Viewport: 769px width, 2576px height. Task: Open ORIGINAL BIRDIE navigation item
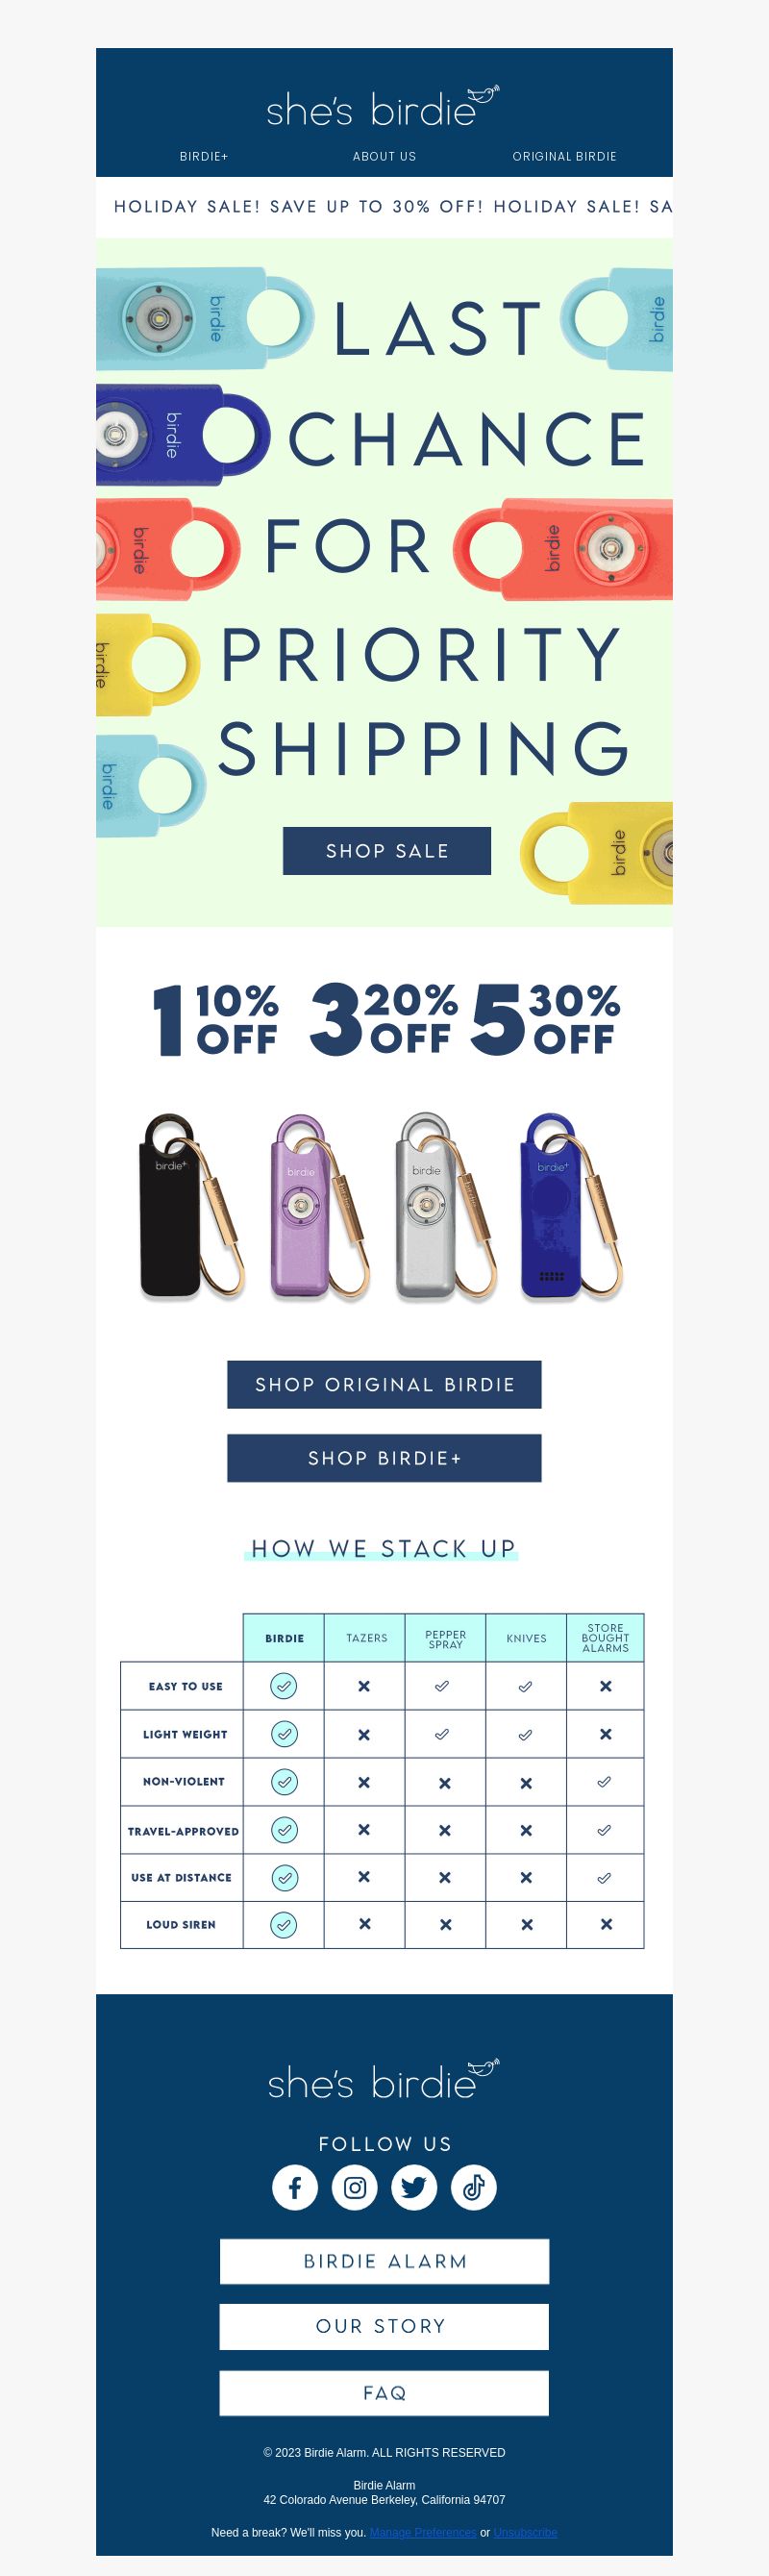tap(564, 156)
